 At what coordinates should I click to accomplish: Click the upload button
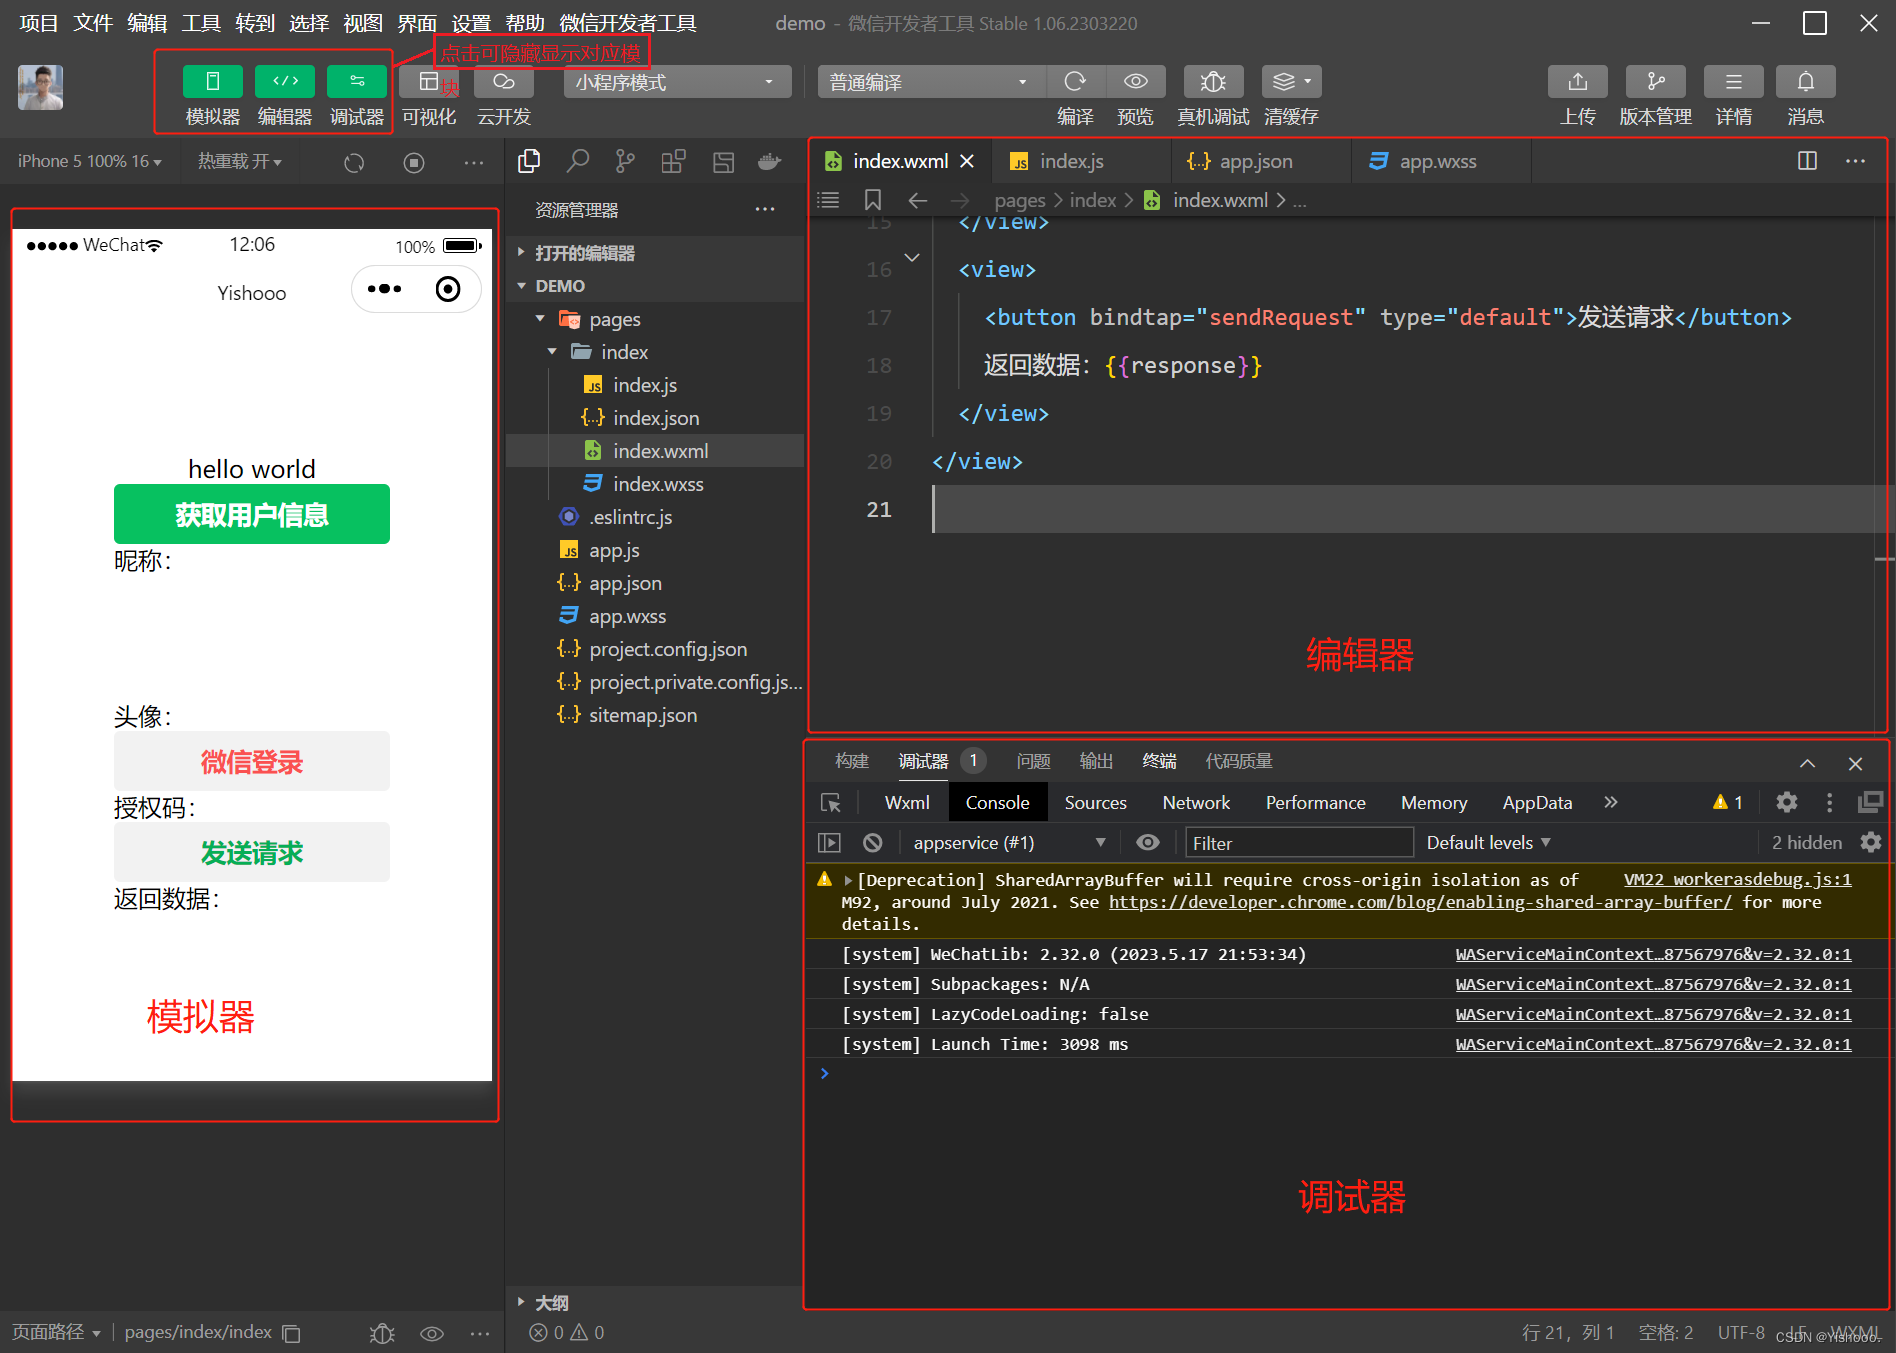(1577, 81)
